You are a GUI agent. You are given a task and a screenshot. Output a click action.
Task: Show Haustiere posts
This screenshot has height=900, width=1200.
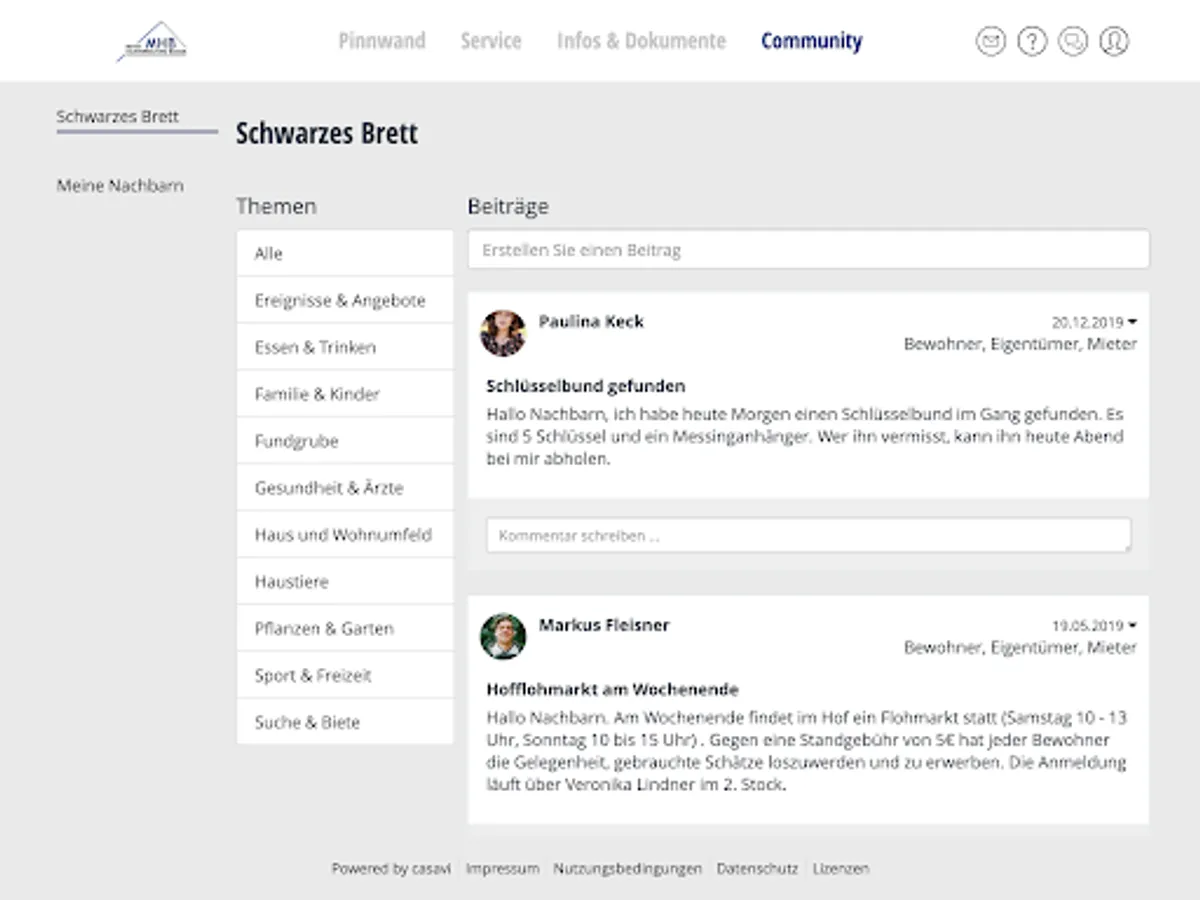pos(345,582)
